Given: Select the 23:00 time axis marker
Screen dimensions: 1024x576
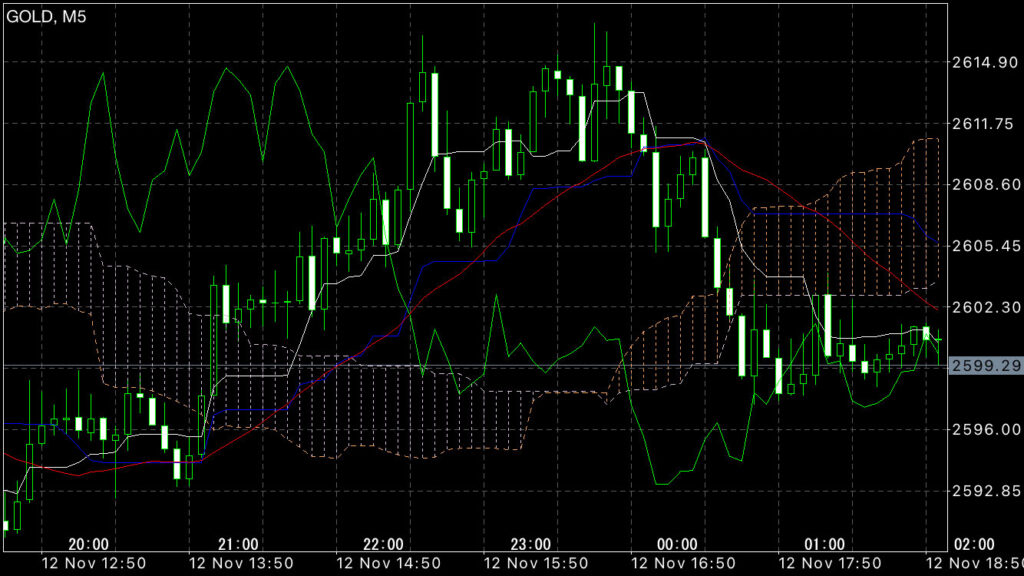Looking at the screenshot, I should pyautogui.click(x=531, y=544).
